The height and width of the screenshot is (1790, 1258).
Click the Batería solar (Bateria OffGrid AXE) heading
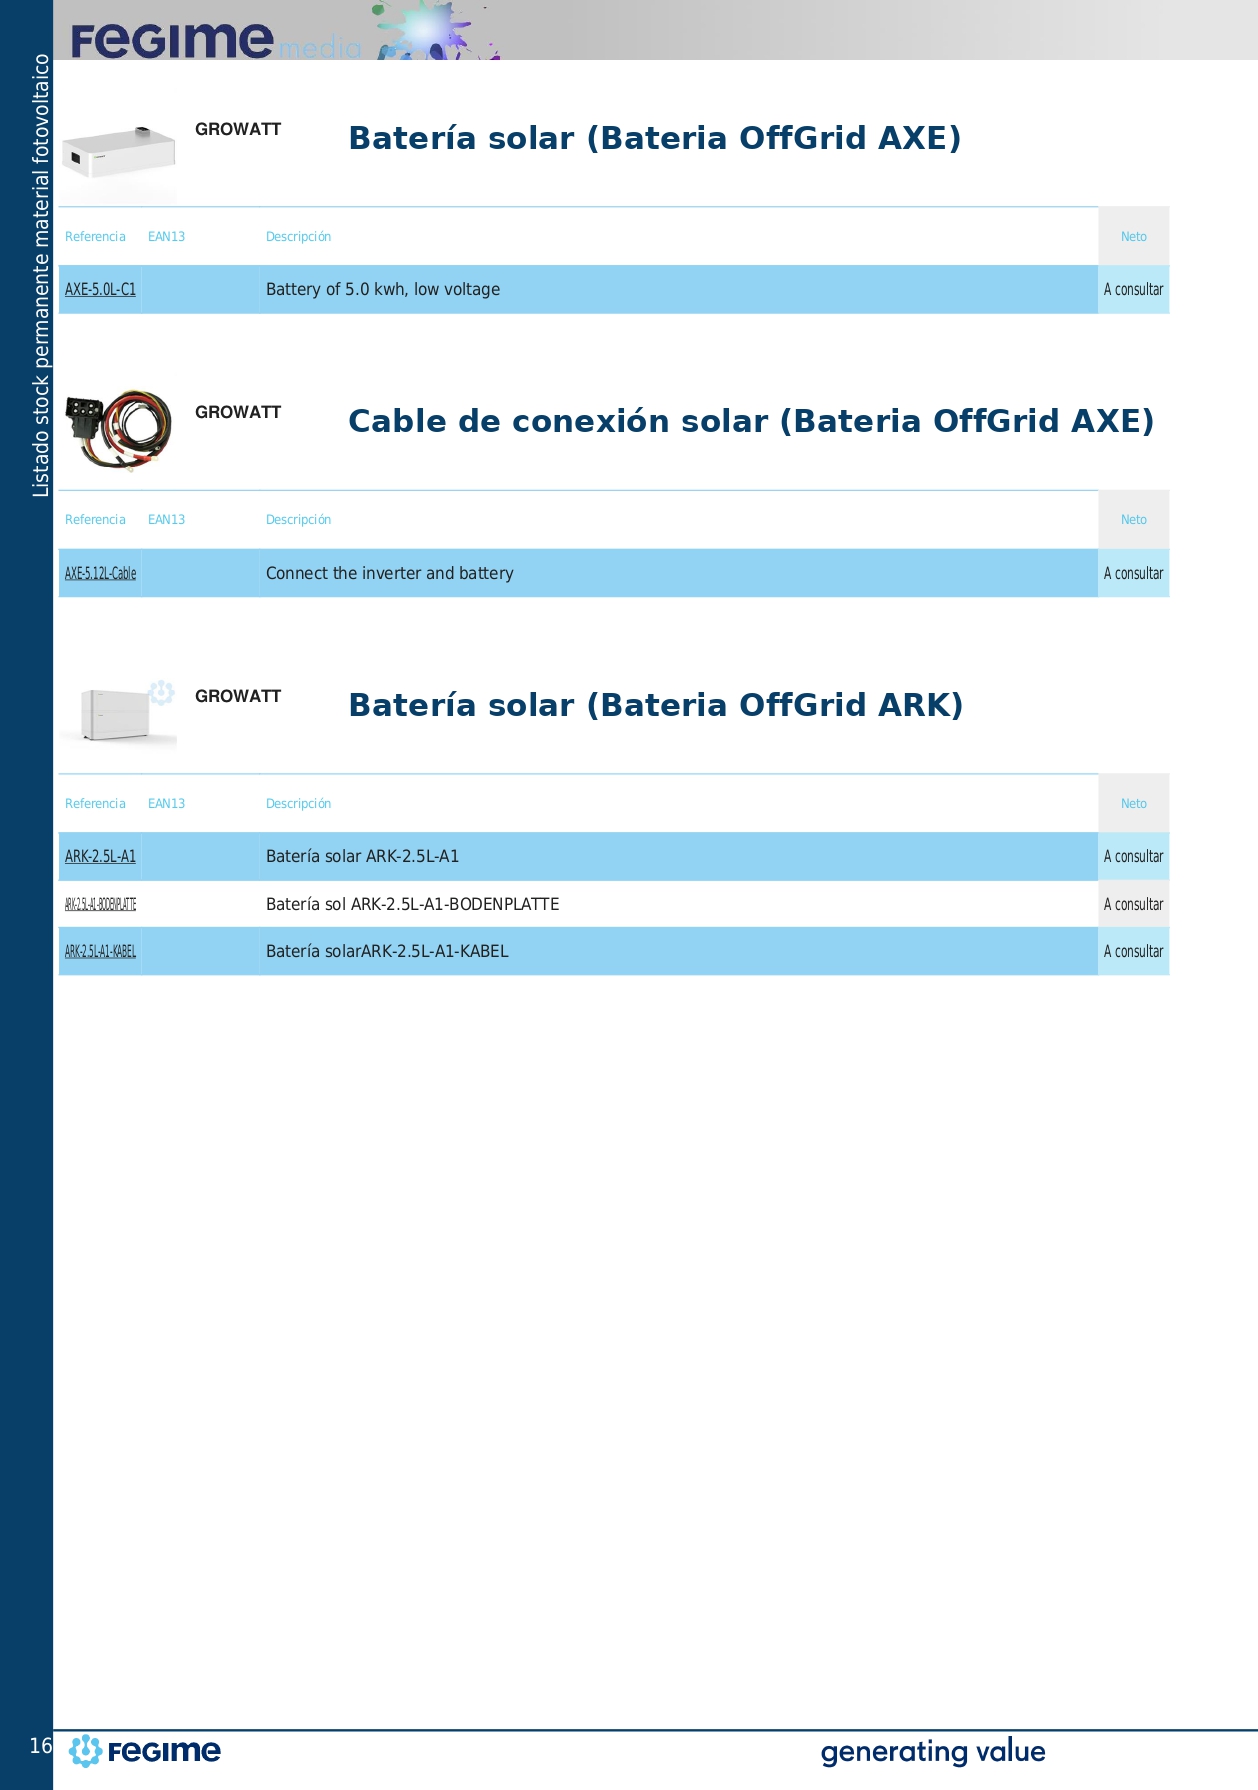pyautogui.click(x=654, y=138)
